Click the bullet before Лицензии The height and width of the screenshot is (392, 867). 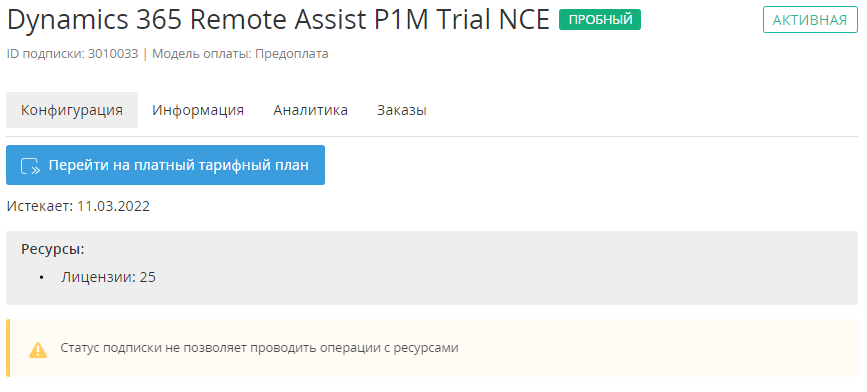pos(41,278)
